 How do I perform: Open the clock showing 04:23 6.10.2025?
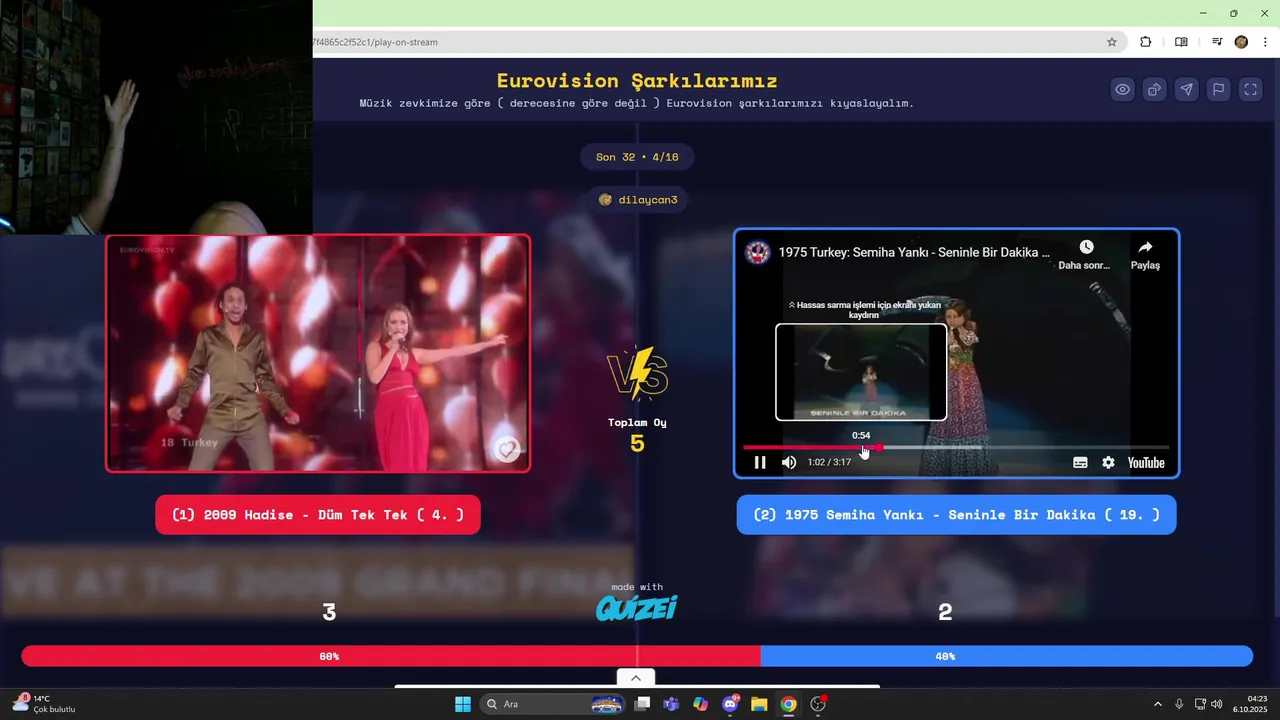[x=1250, y=704]
